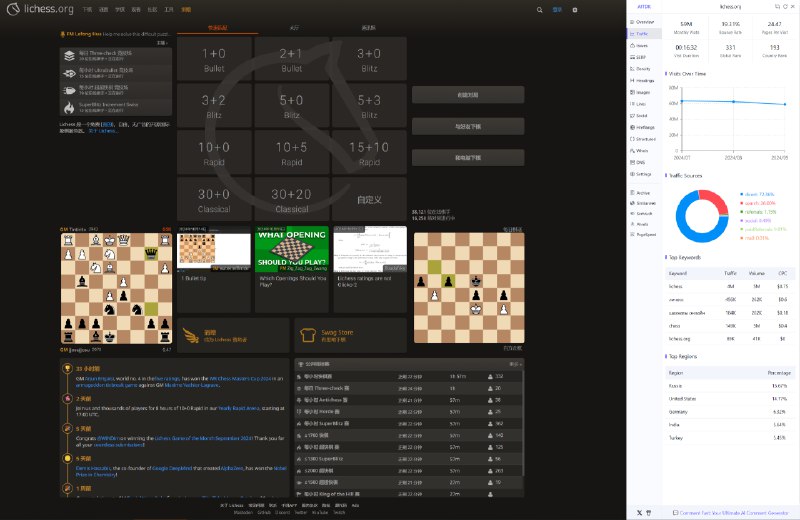This screenshot has height=520, width=800.
Task: Click the lichess row in Top Keywords
Action: tap(729, 287)
